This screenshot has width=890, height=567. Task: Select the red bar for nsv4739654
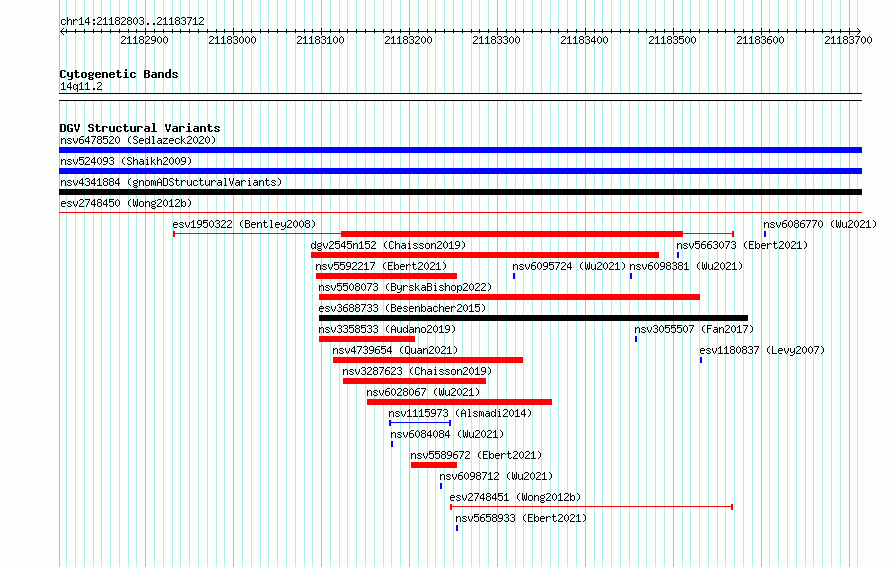tap(428, 360)
